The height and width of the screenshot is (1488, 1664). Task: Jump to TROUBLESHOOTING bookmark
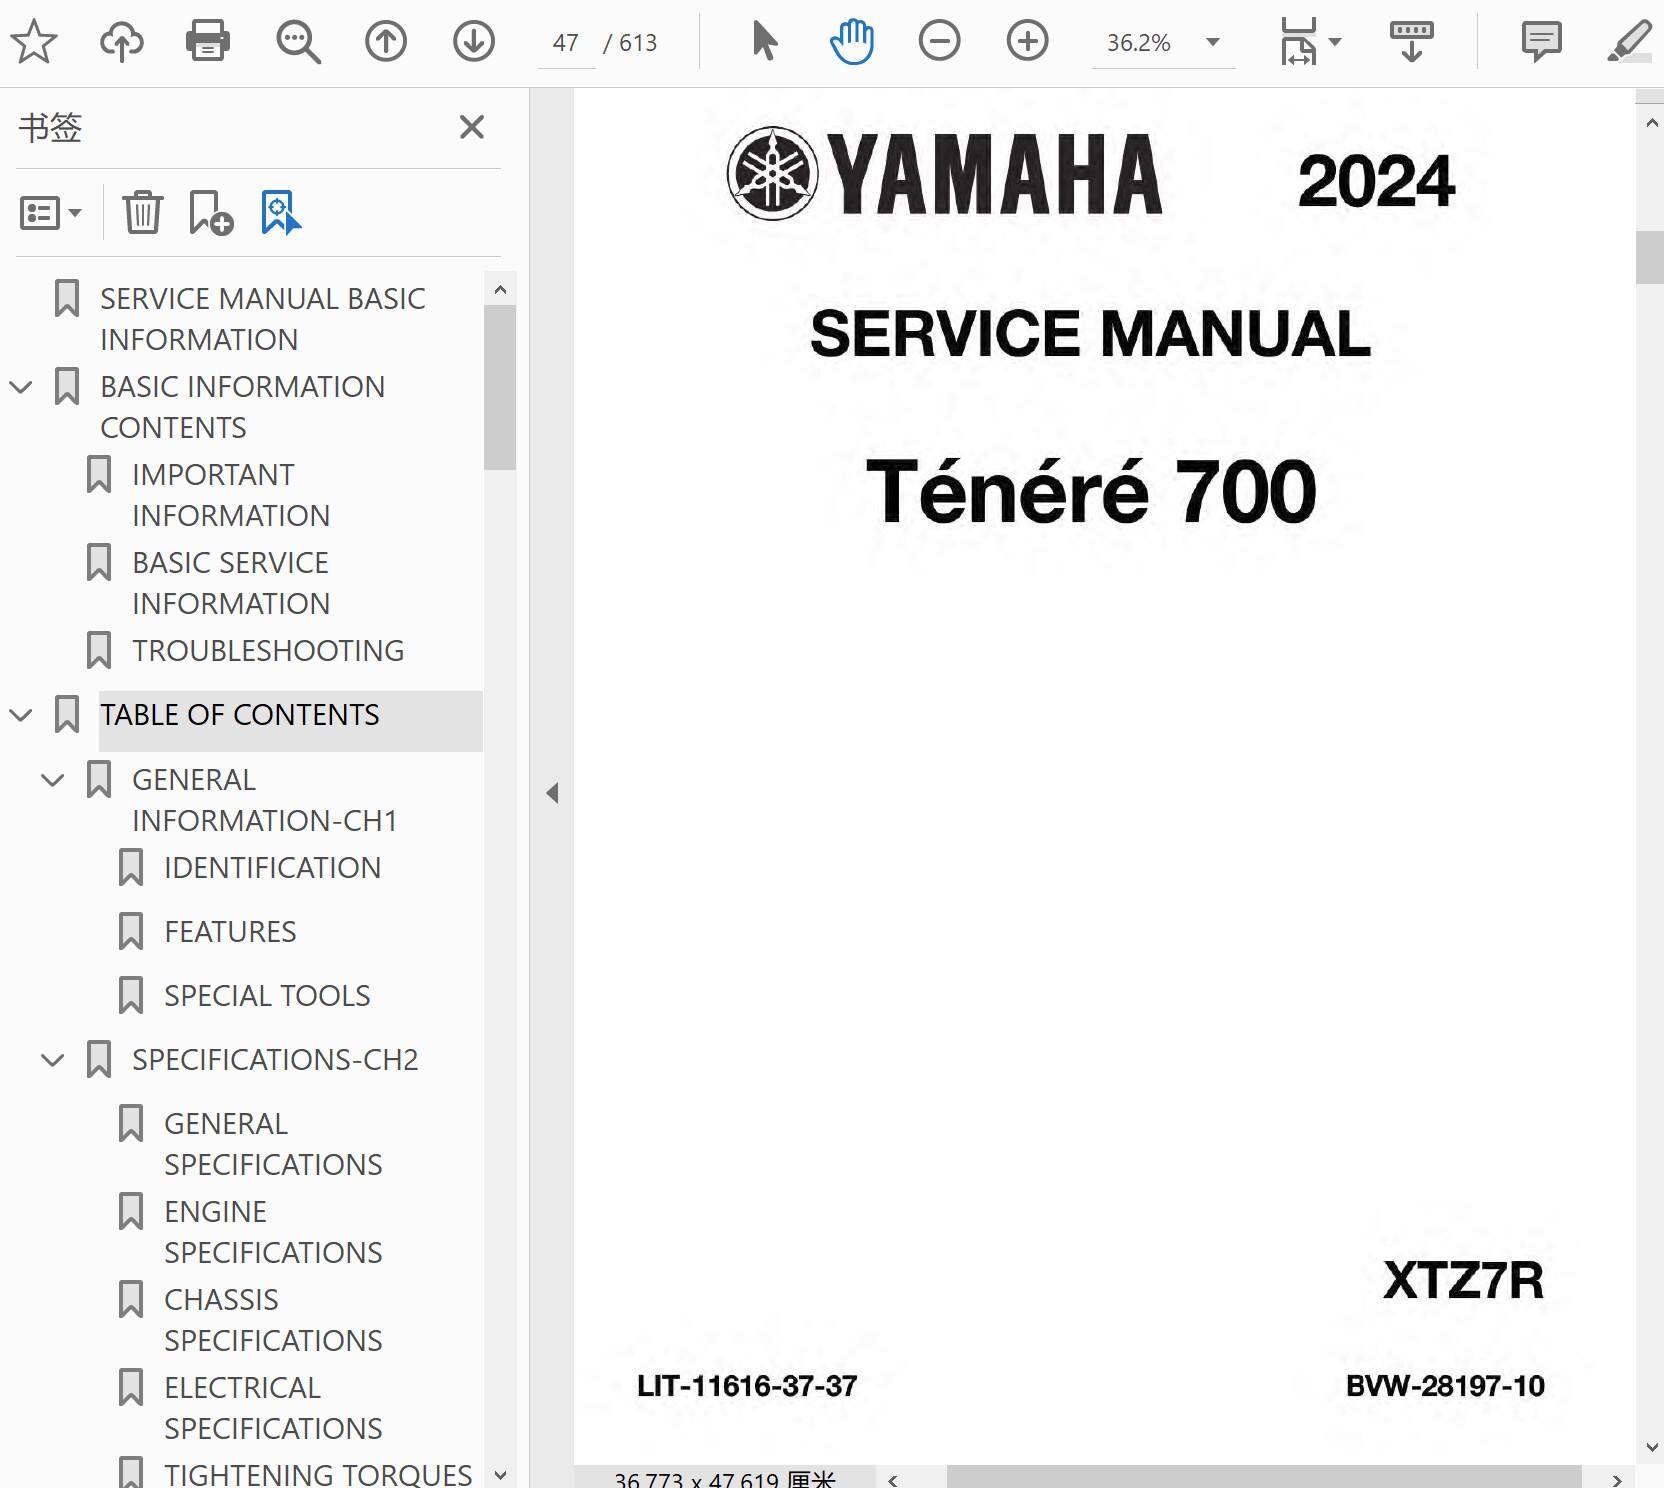point(268,651)
